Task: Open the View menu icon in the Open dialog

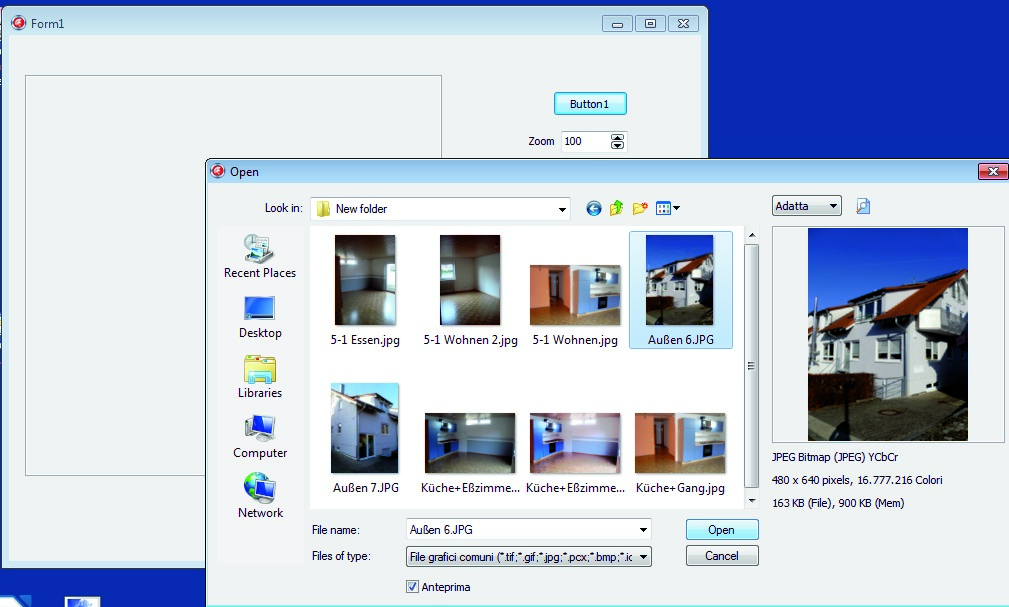Action: point(667,208)
